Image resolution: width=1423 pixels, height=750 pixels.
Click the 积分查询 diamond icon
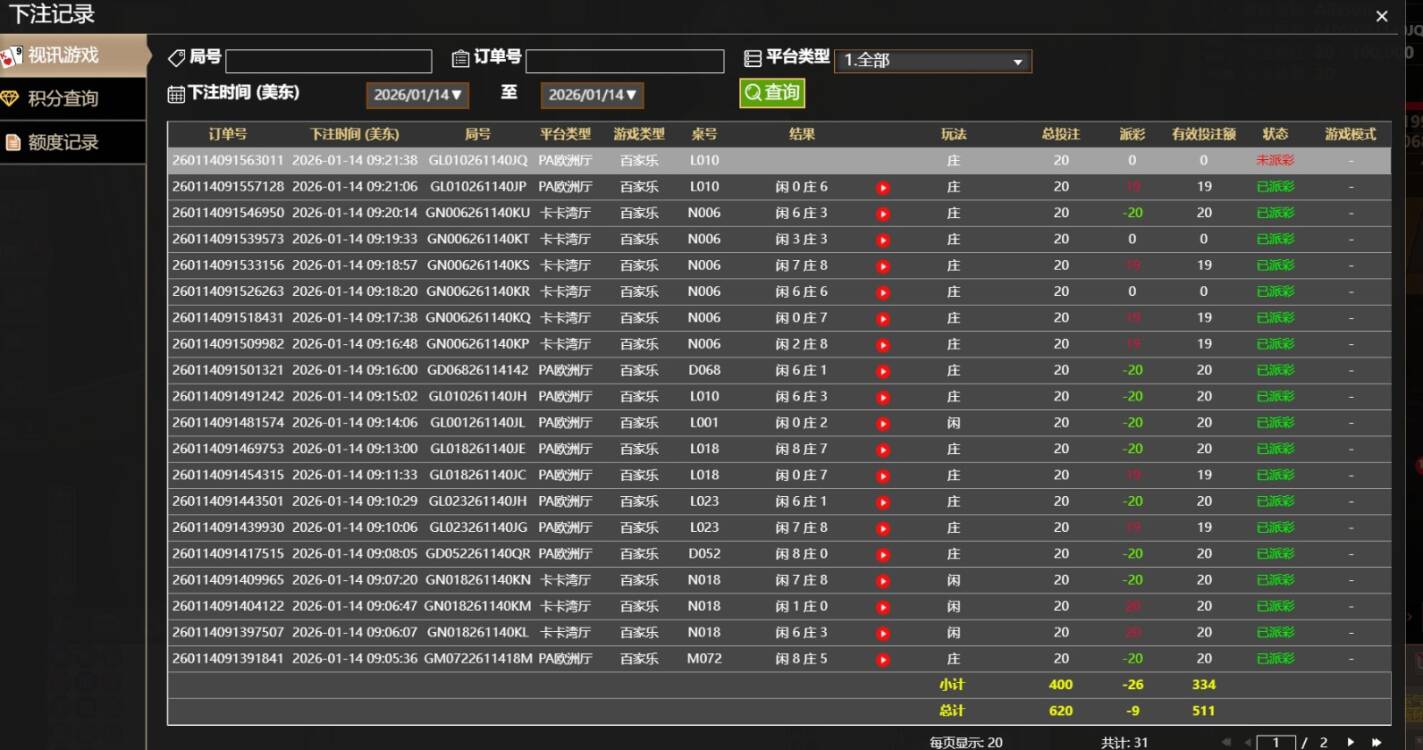click(11, 99)
